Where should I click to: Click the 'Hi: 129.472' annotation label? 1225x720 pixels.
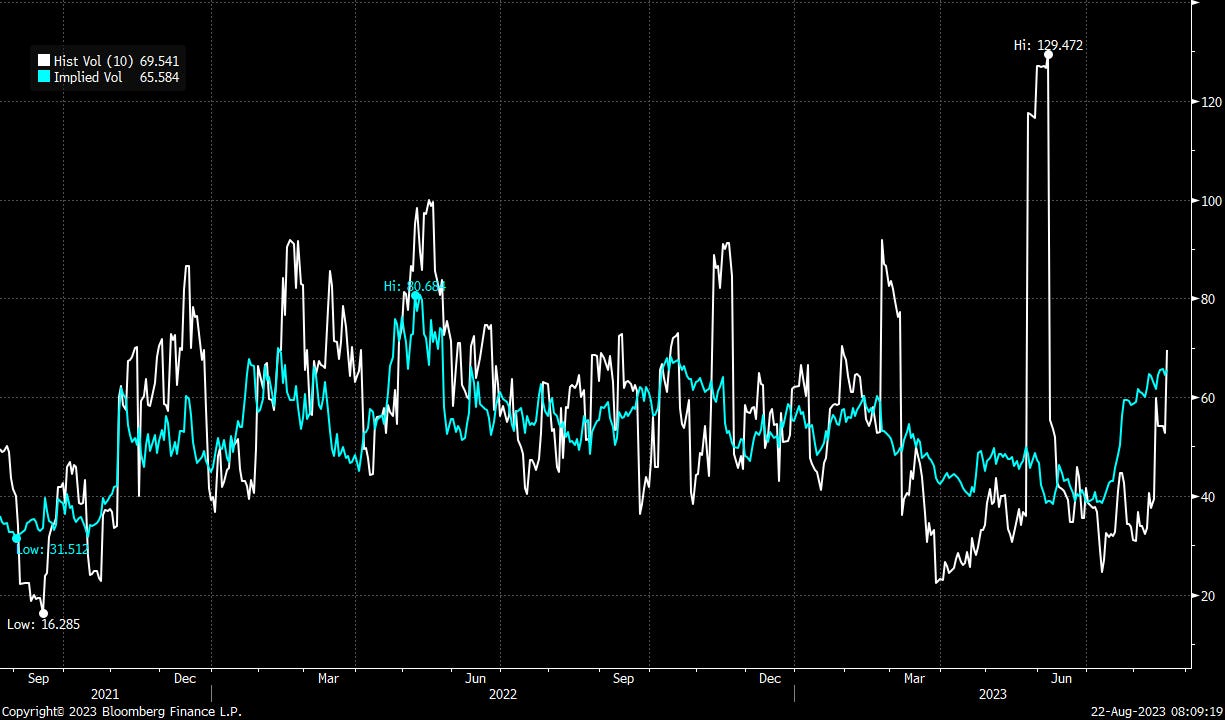coord(1050,45)
